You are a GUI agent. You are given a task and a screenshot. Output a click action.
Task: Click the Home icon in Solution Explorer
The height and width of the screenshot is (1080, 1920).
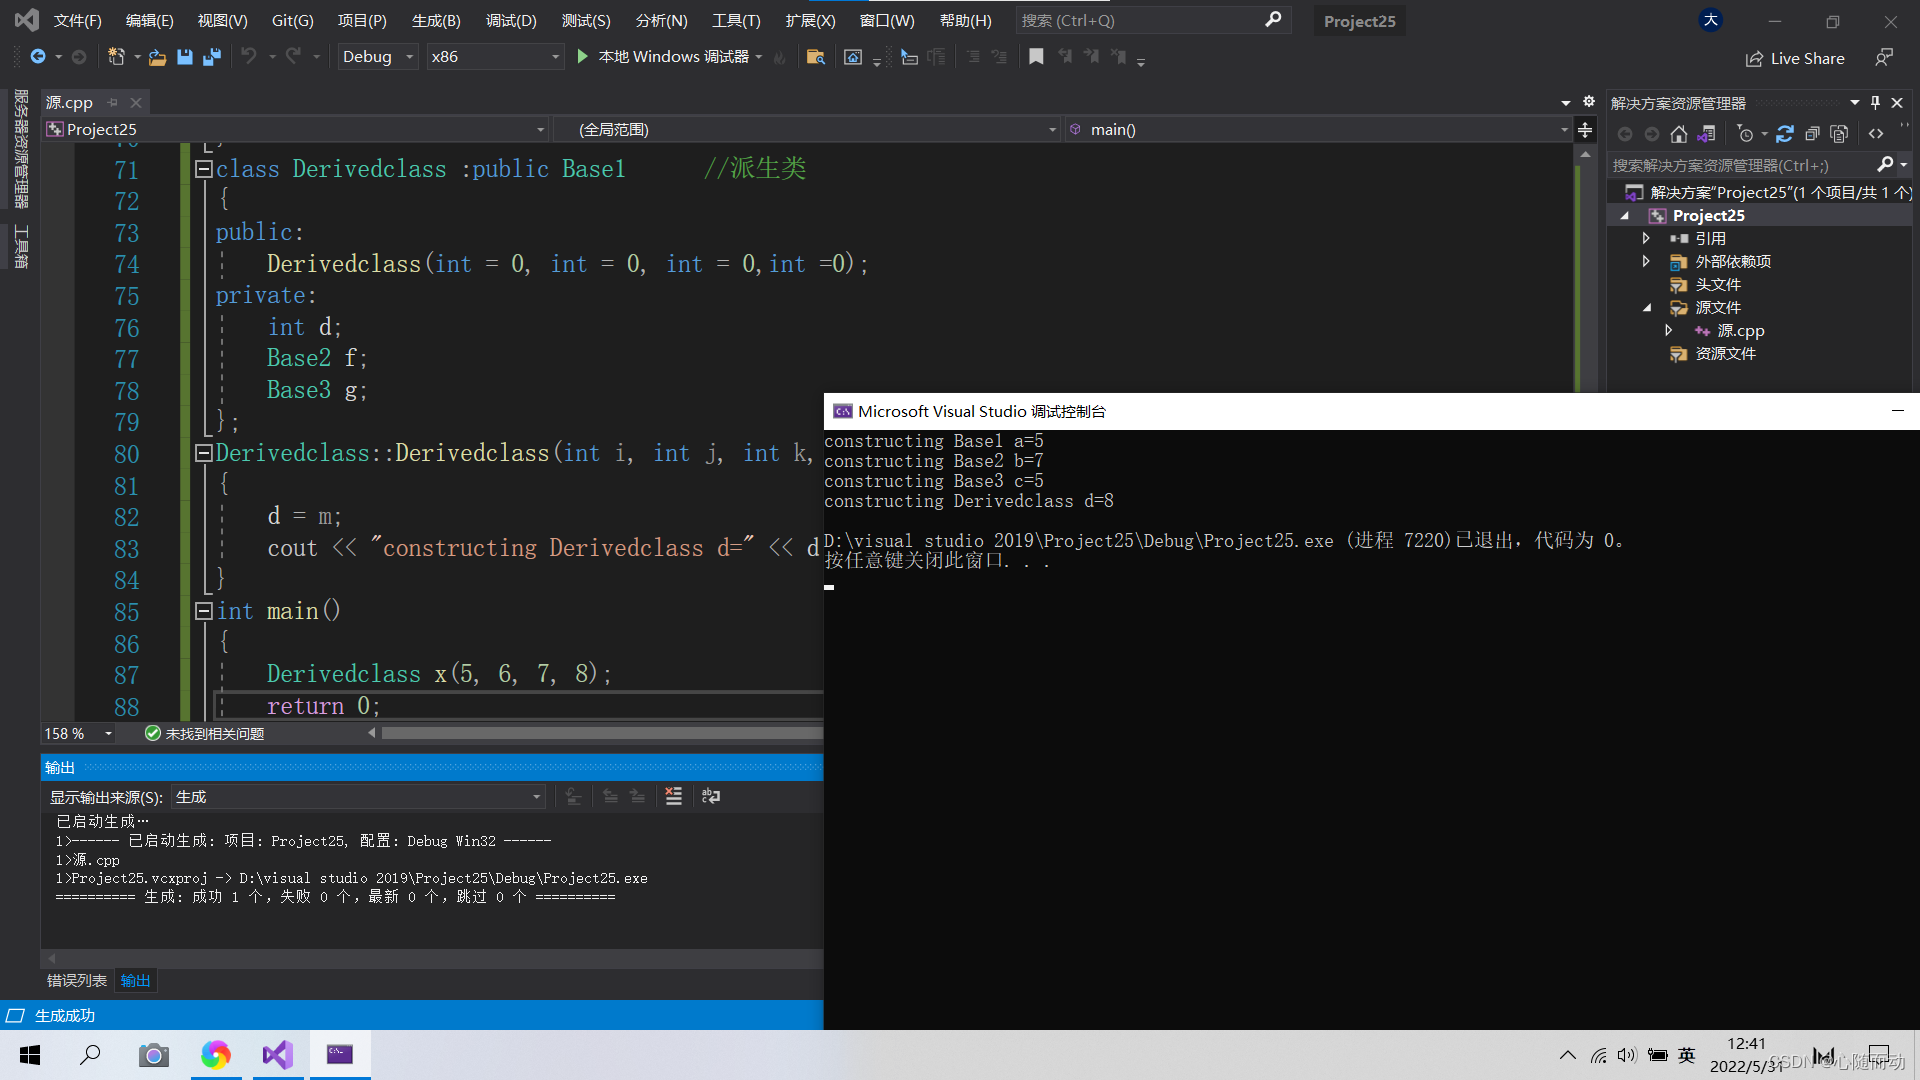1678,134
